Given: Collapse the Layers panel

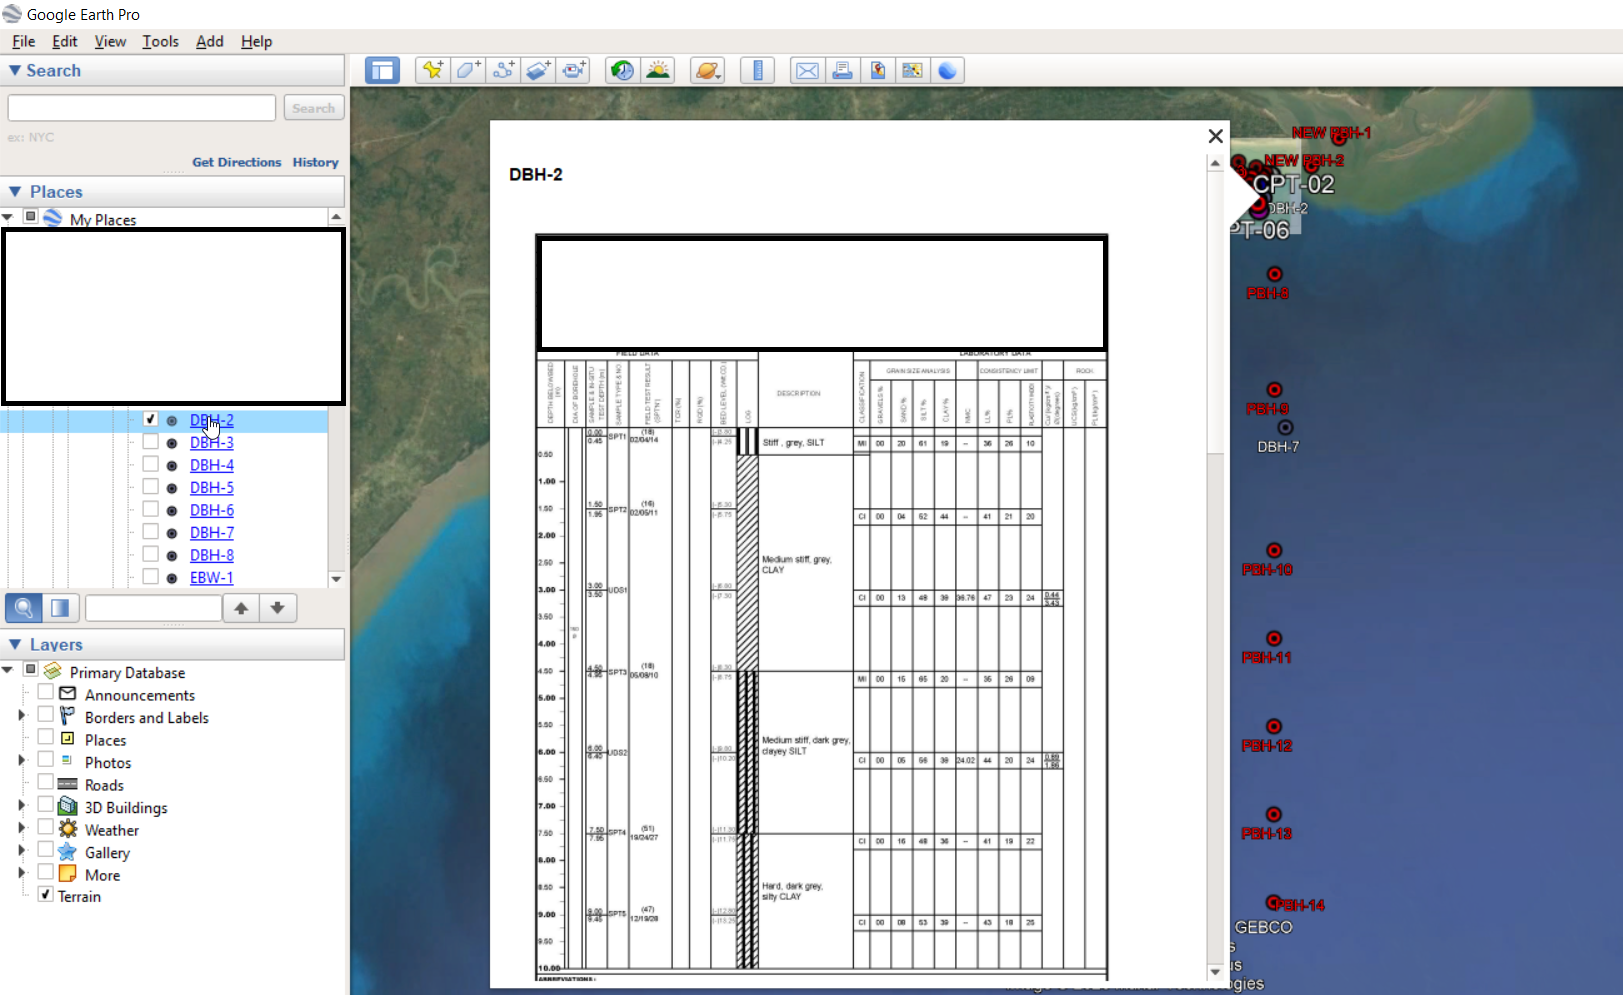Looking at the screenshot, I should [17, 644].
